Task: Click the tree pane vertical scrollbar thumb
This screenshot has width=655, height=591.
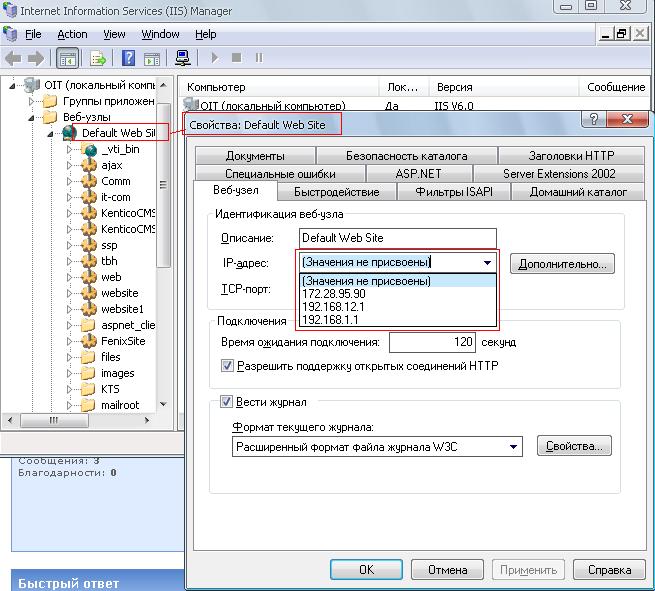Action: point(163,185)
